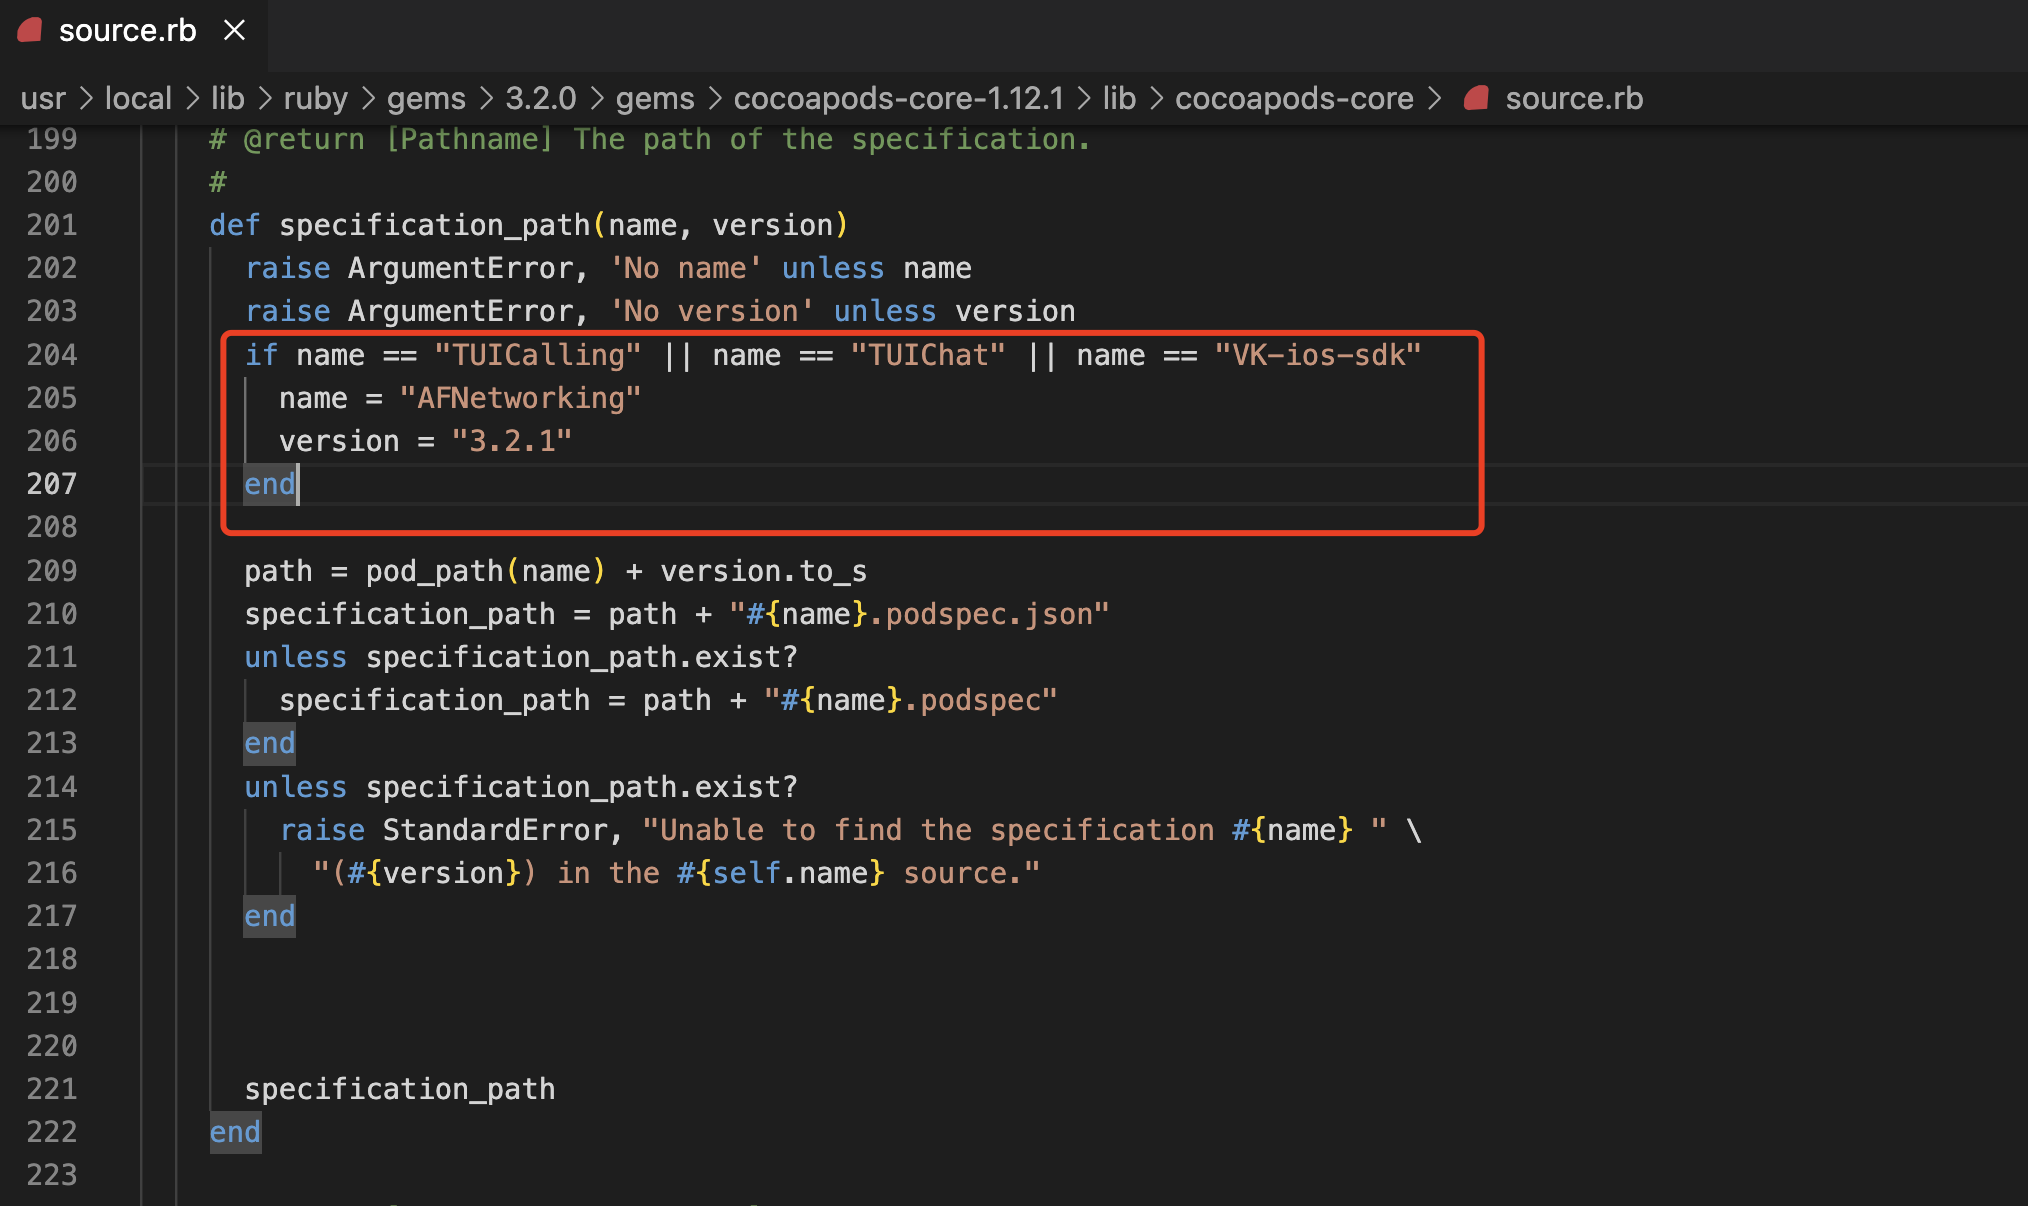Place cursor on 'def' keyword at line 201

click(235, 225)
